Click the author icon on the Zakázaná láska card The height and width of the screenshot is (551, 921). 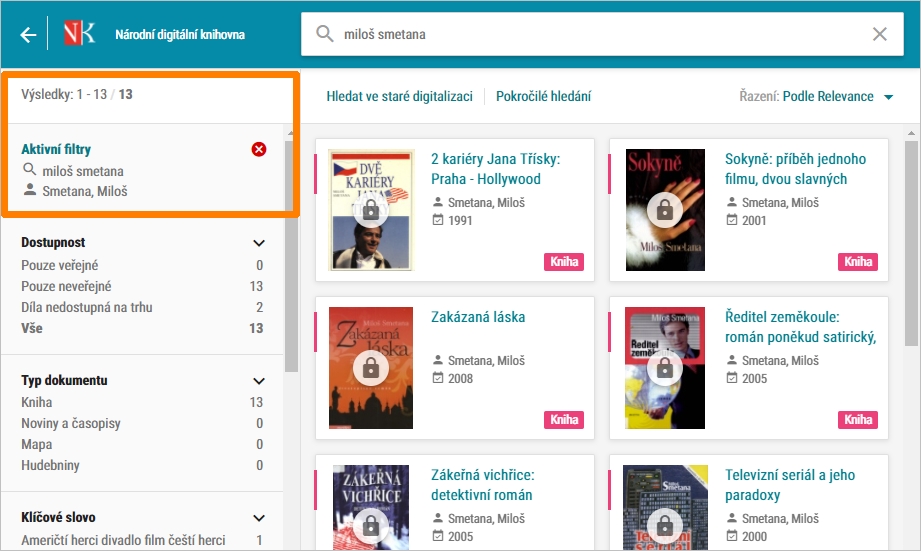point(438,360)
